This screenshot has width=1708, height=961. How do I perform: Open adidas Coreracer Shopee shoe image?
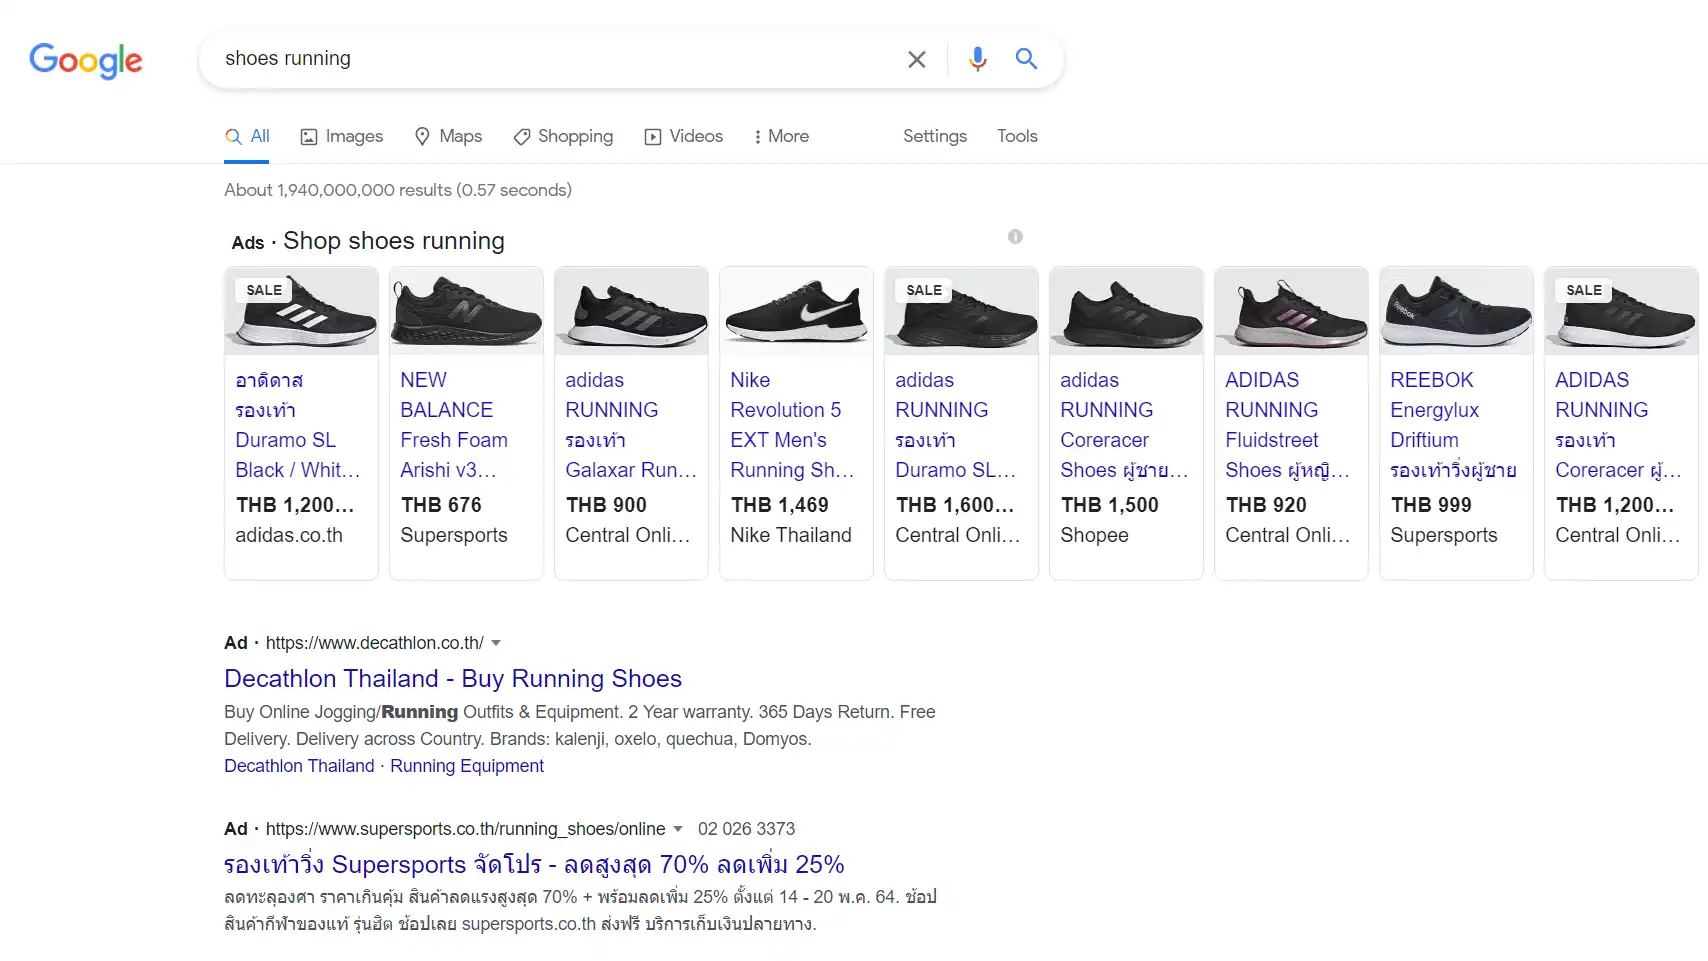pos(1126,311)
